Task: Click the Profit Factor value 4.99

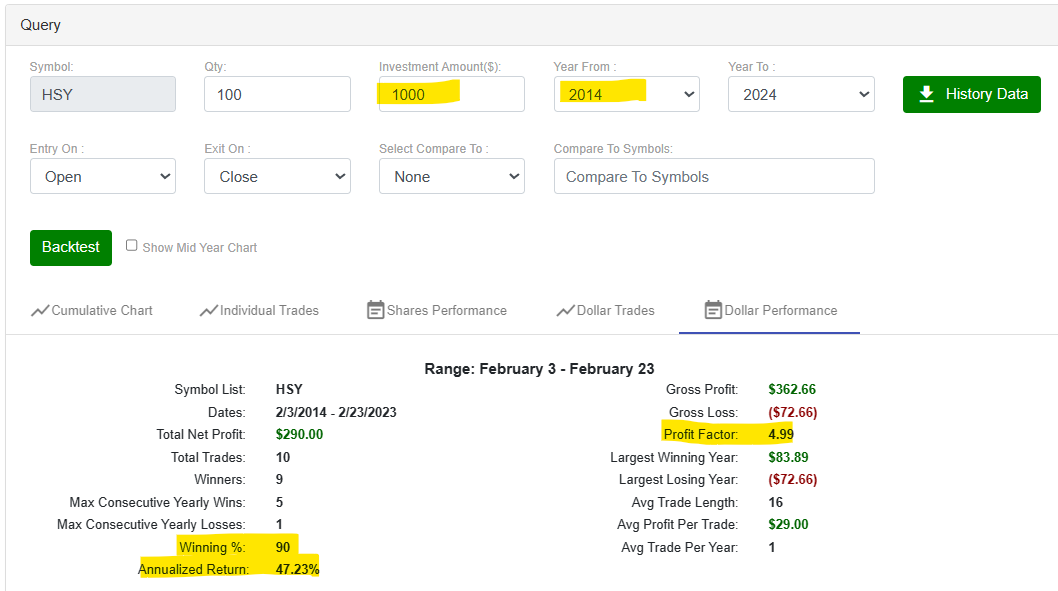Action: [781, 434]
